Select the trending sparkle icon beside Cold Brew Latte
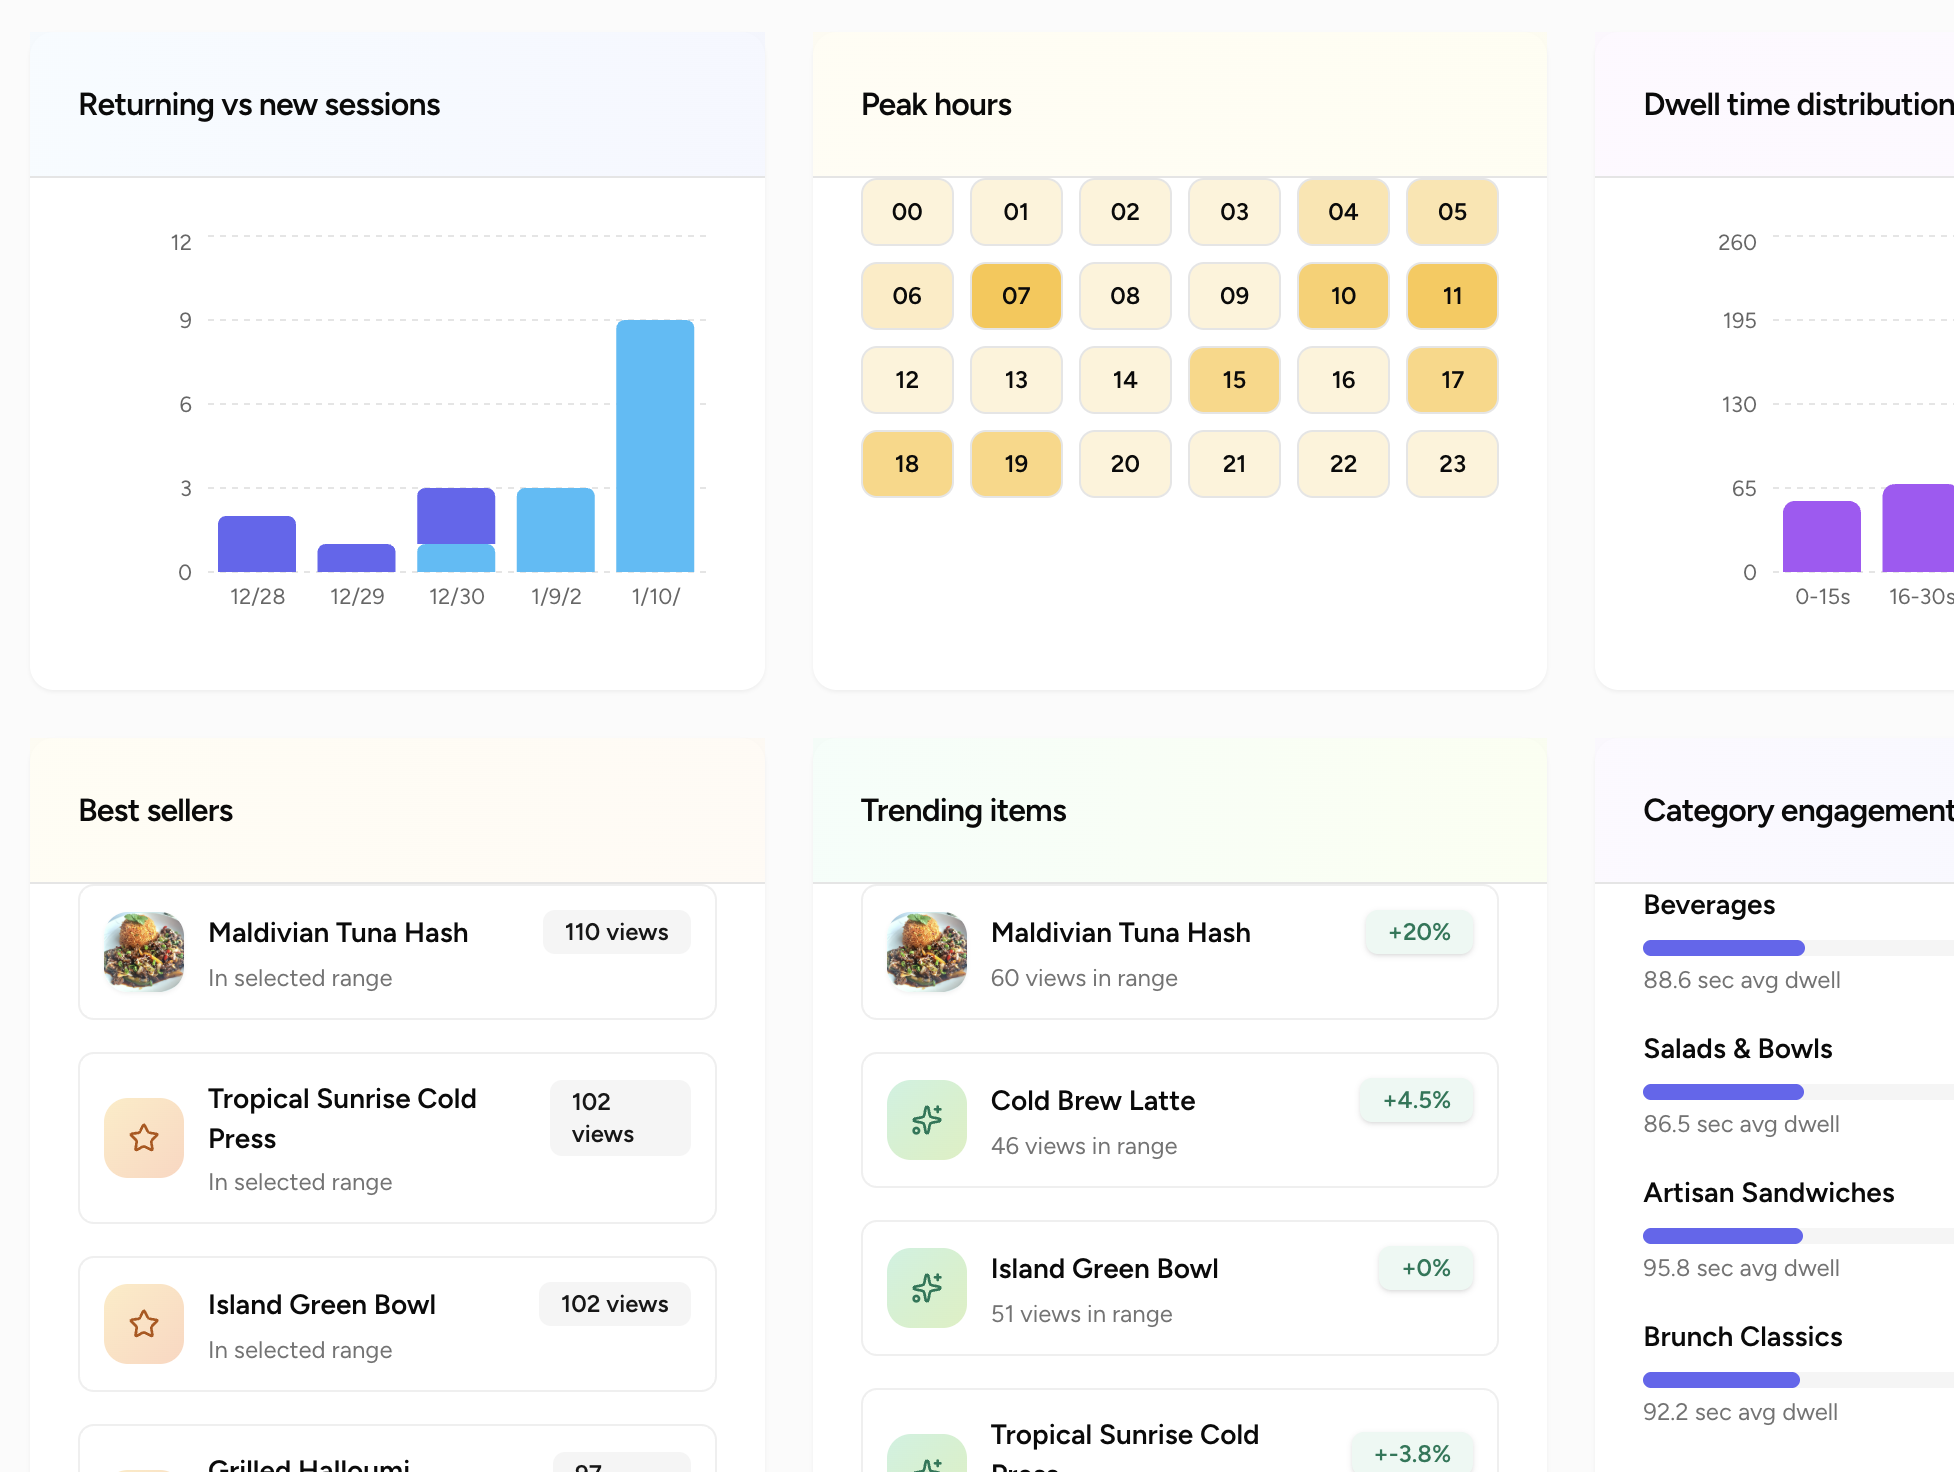The image size is (1954, 1472). [926, 1120]
